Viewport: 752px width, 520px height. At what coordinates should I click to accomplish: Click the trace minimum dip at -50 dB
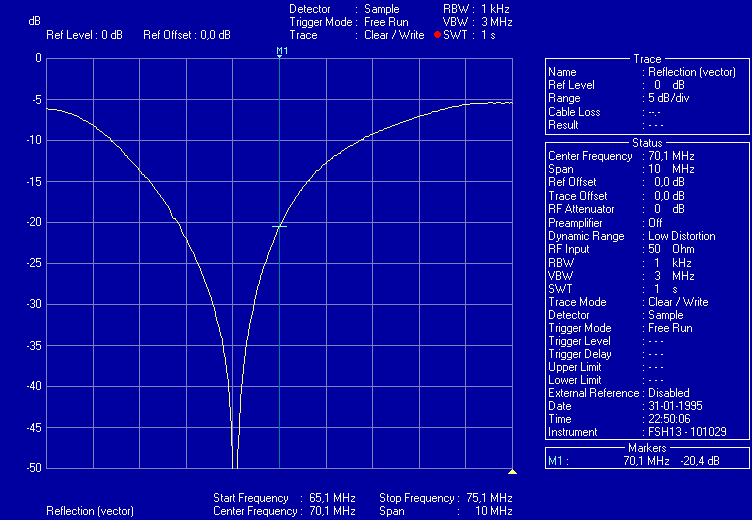pyautogui.click(x=234, y=464)
